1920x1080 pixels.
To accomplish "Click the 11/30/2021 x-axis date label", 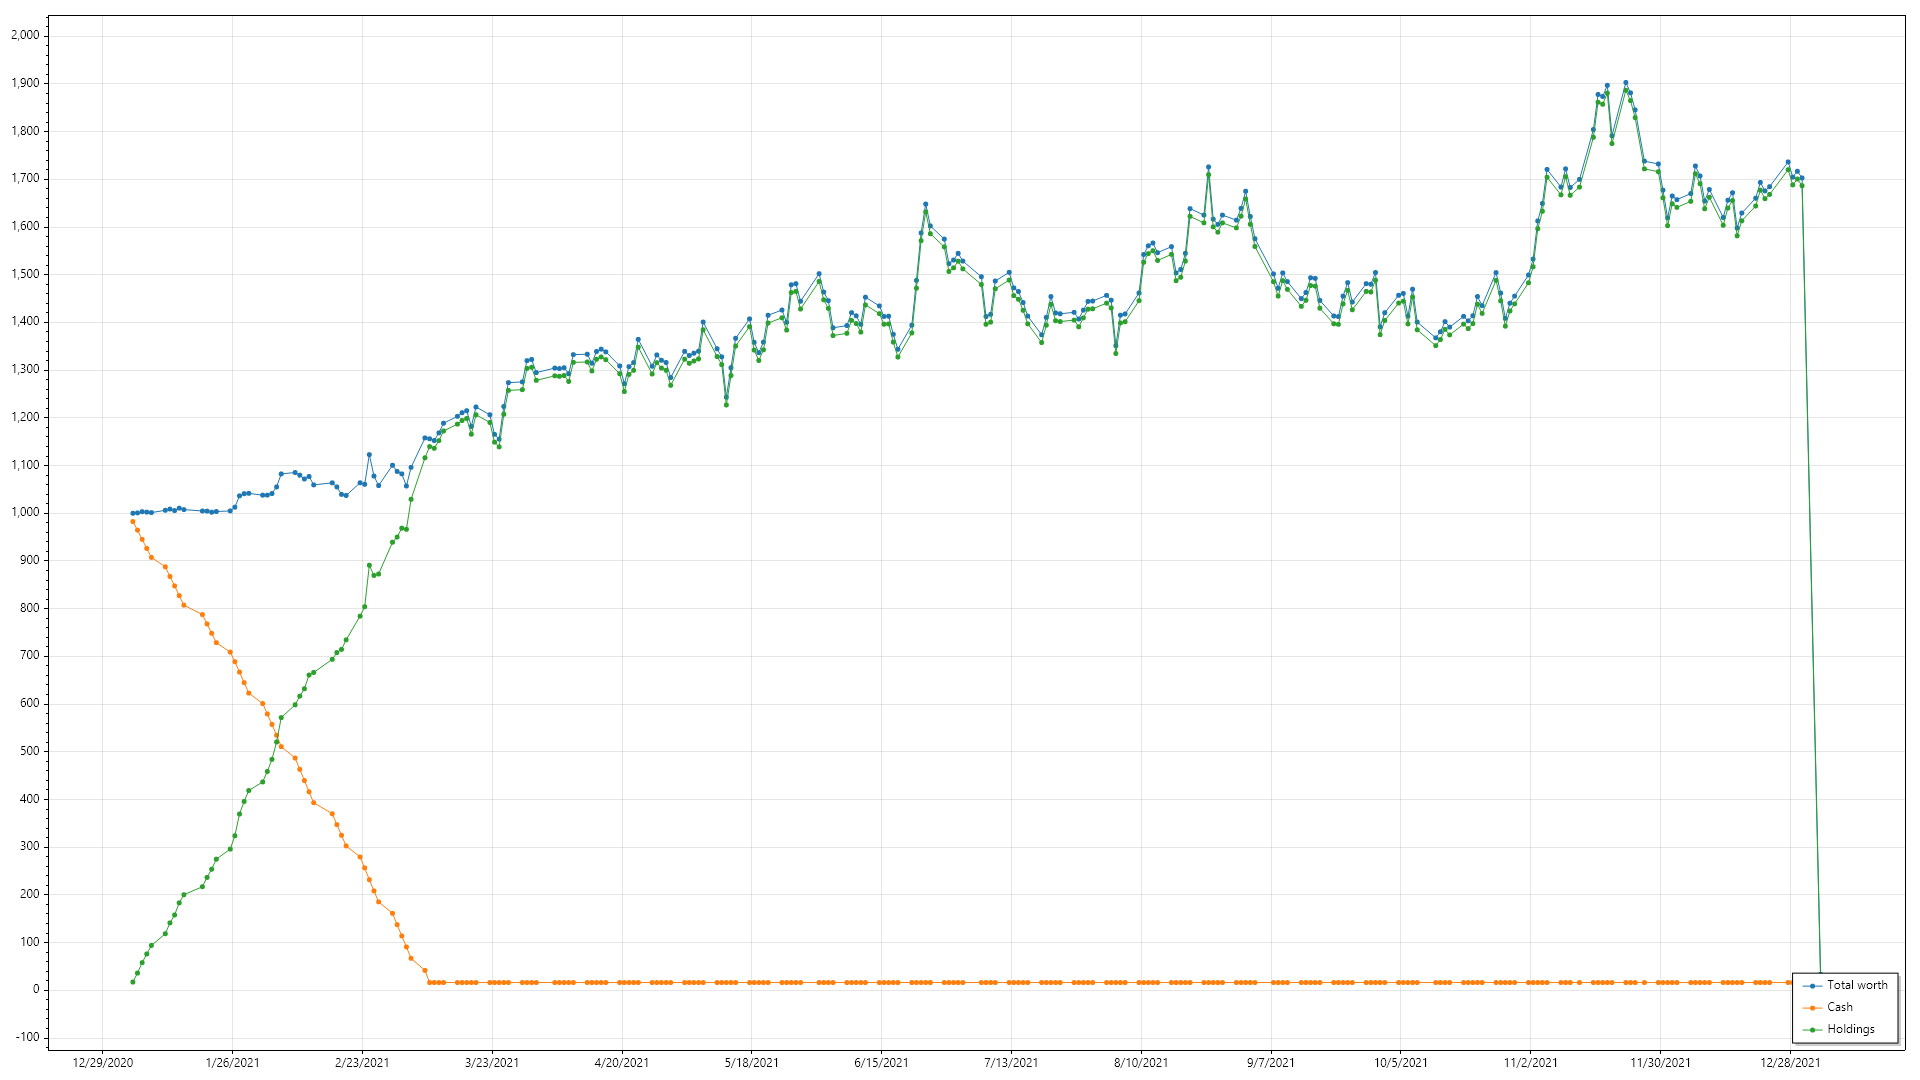I will pos(1660,1063).
